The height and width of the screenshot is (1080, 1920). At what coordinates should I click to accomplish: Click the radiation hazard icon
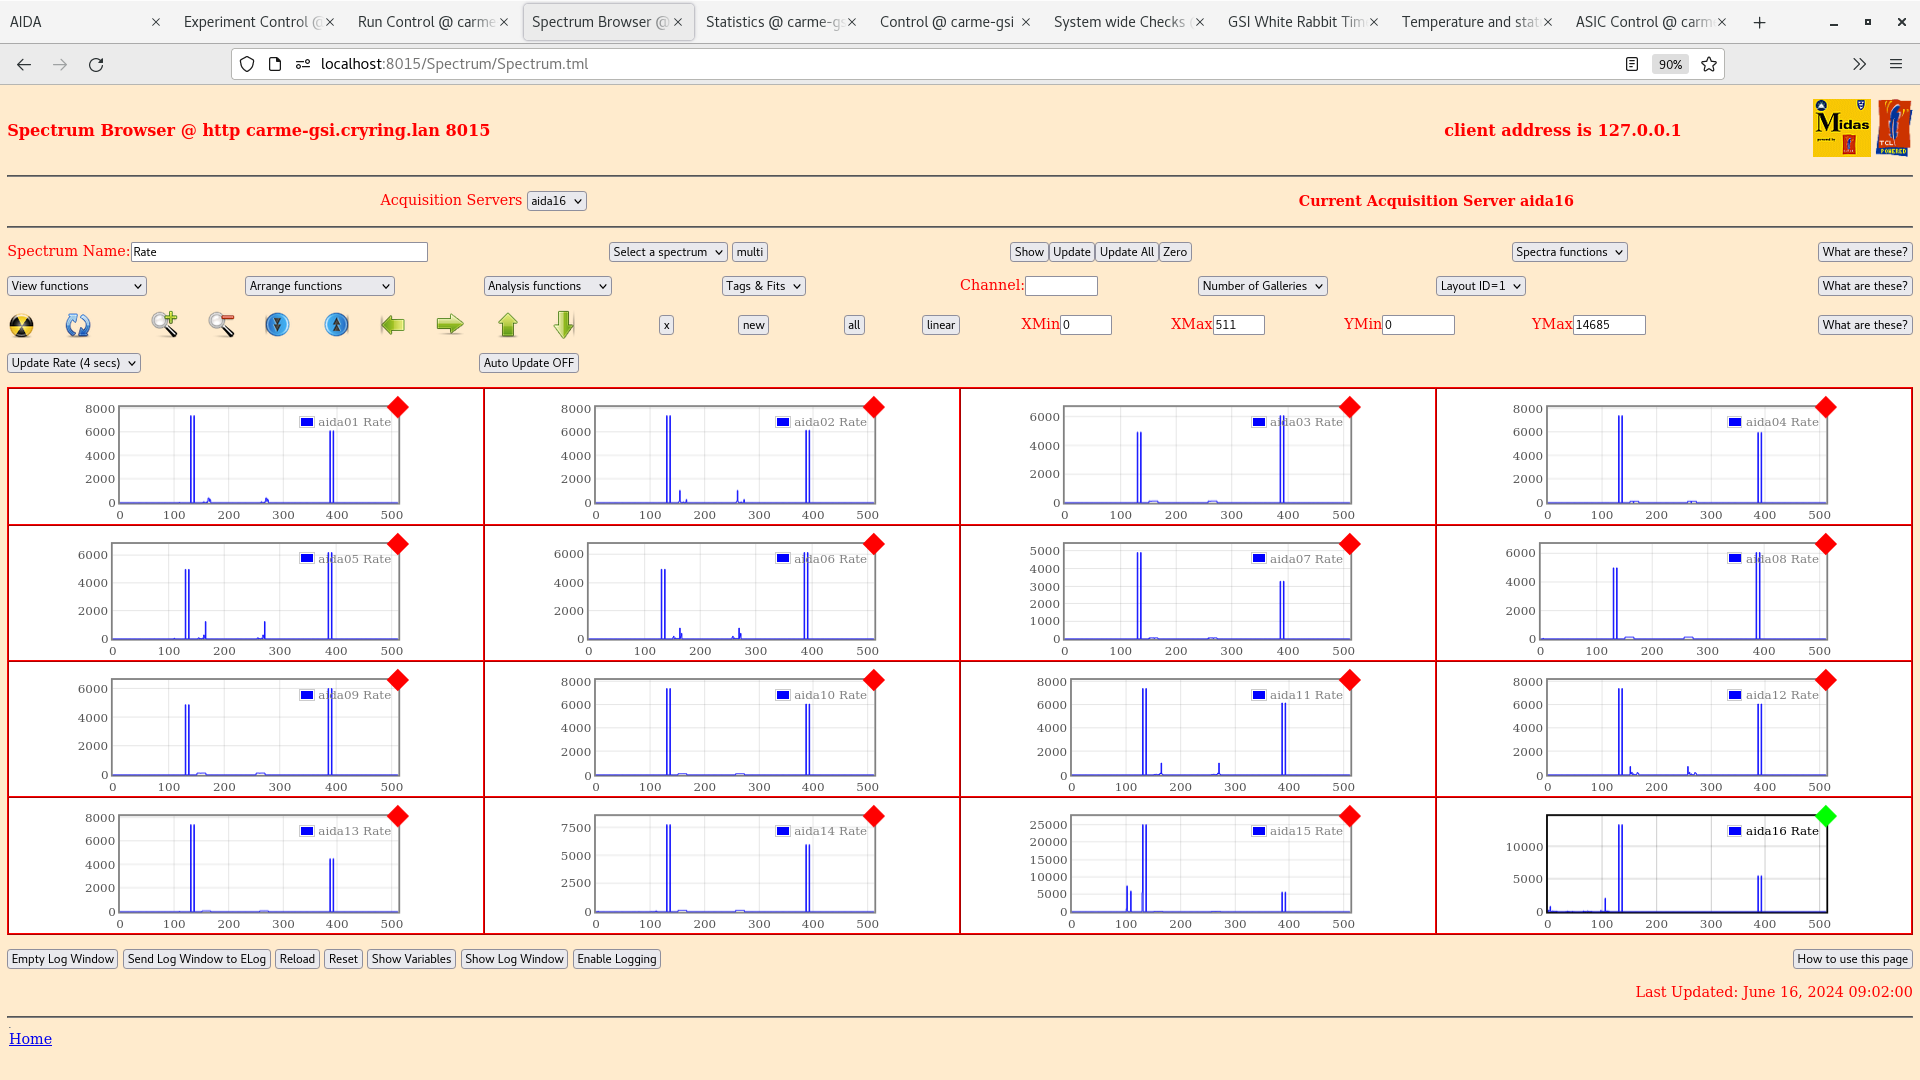[x=21, y=325]
